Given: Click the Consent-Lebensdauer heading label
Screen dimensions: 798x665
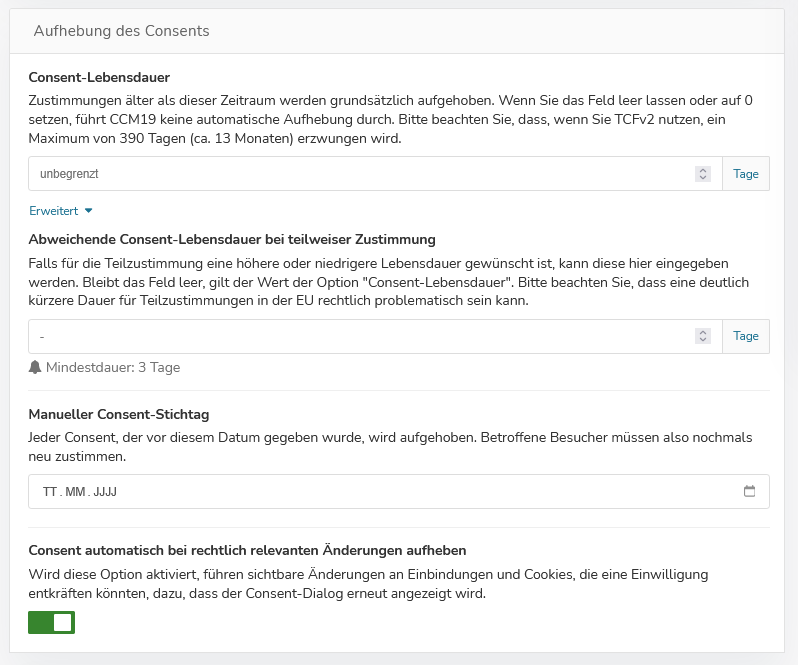Looking at the screenshot, I should 99,77.
